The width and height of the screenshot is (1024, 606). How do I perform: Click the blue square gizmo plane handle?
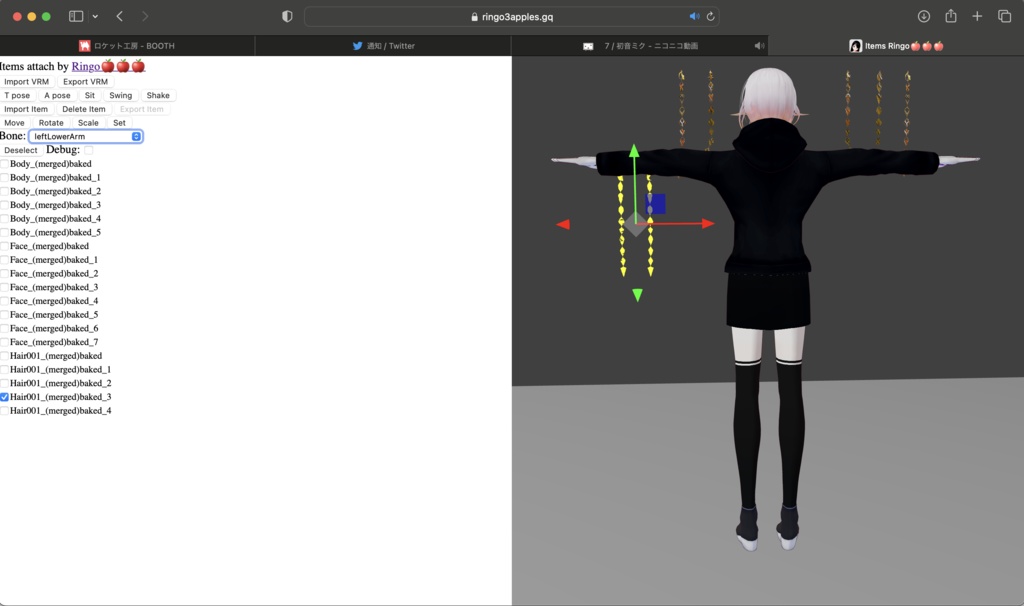tap(656, 204)
